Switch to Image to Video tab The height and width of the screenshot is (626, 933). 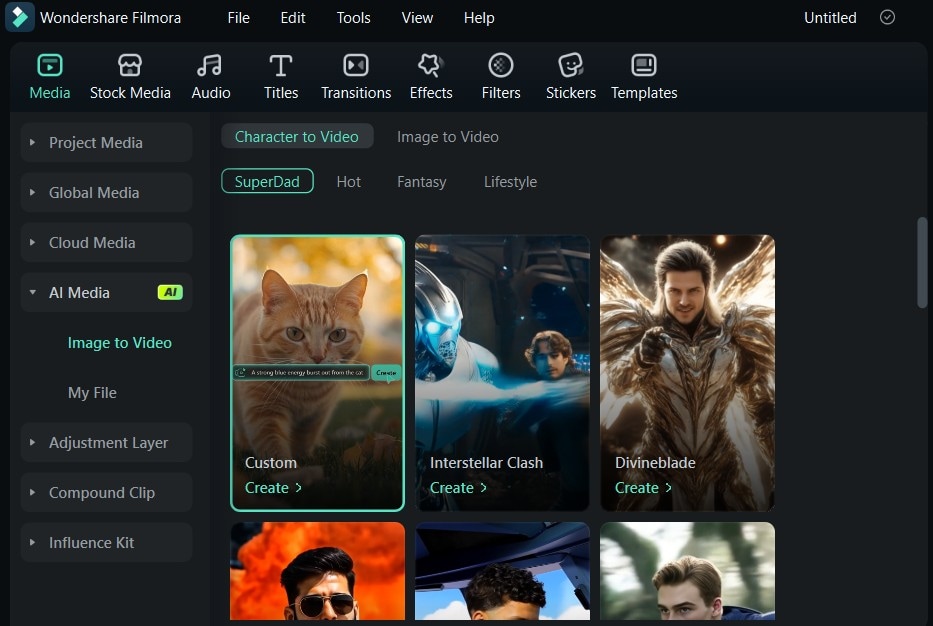(447, 136)
